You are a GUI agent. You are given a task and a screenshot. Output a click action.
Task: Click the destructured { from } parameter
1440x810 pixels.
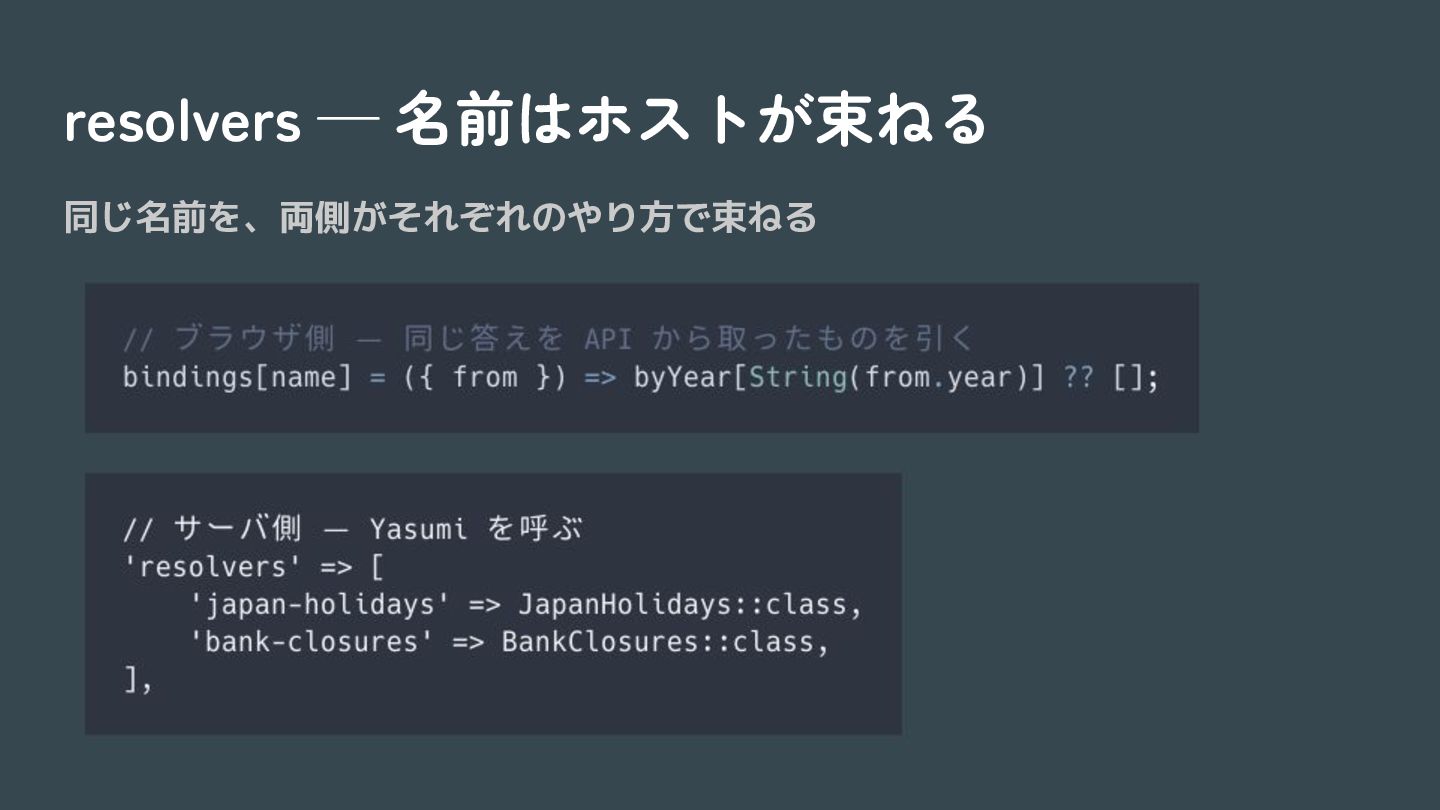[x=485, y=378]
